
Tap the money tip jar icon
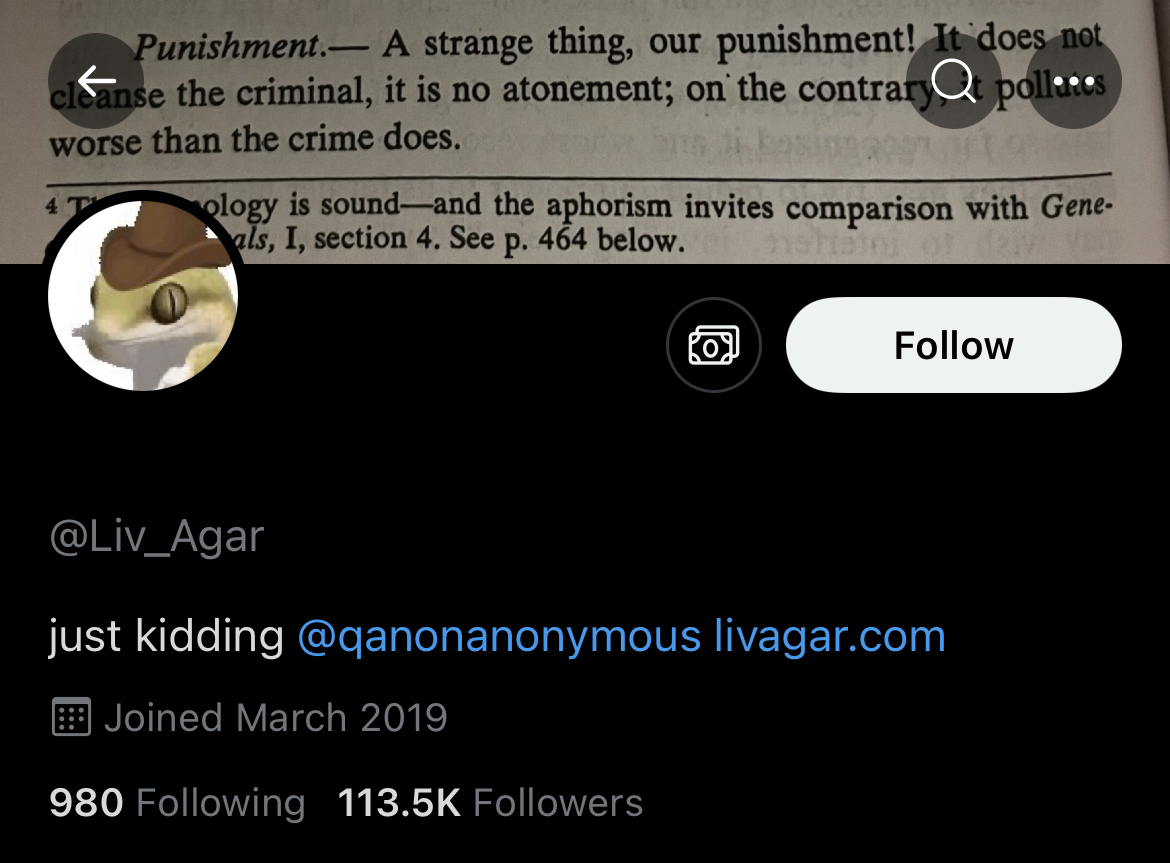coord(714,345)
